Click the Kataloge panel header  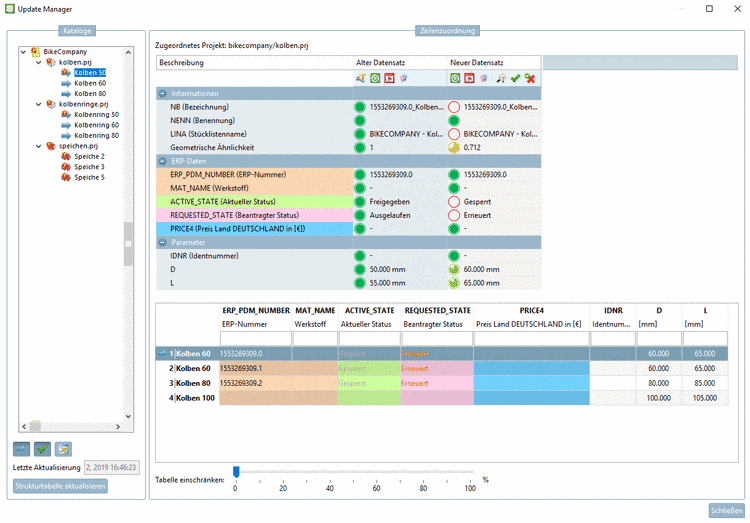coord(77,31)
